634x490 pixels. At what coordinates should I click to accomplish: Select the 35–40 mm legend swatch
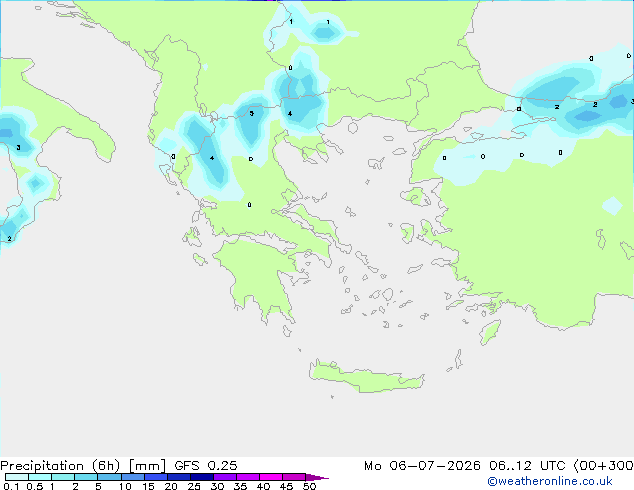click(x=247, y=477)
